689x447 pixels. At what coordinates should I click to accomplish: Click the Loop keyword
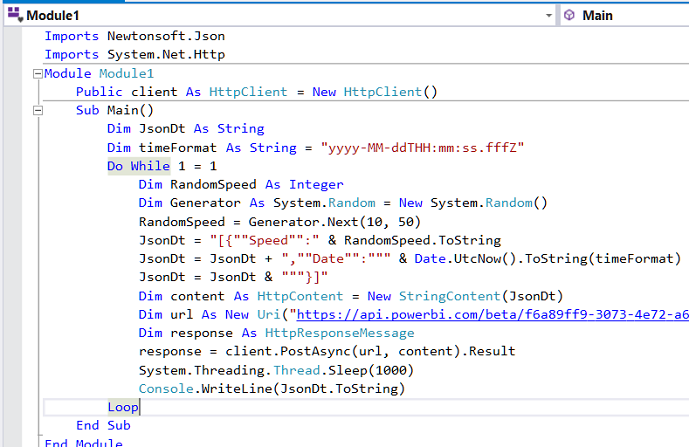(123, 406)
